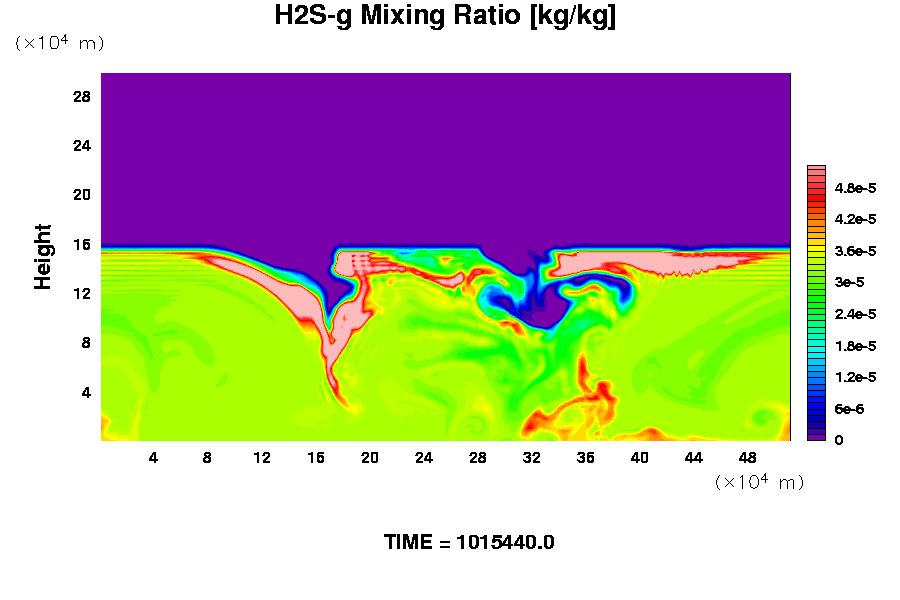The image size is (900, 600).
Task: Click the y-axis tick label 28
Action: click(x=82, y=97)
